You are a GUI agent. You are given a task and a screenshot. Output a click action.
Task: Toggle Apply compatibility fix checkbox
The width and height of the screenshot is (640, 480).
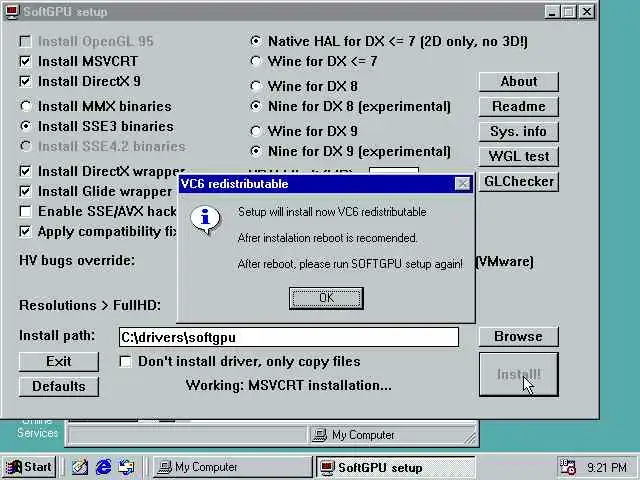(x=25, y=231)
